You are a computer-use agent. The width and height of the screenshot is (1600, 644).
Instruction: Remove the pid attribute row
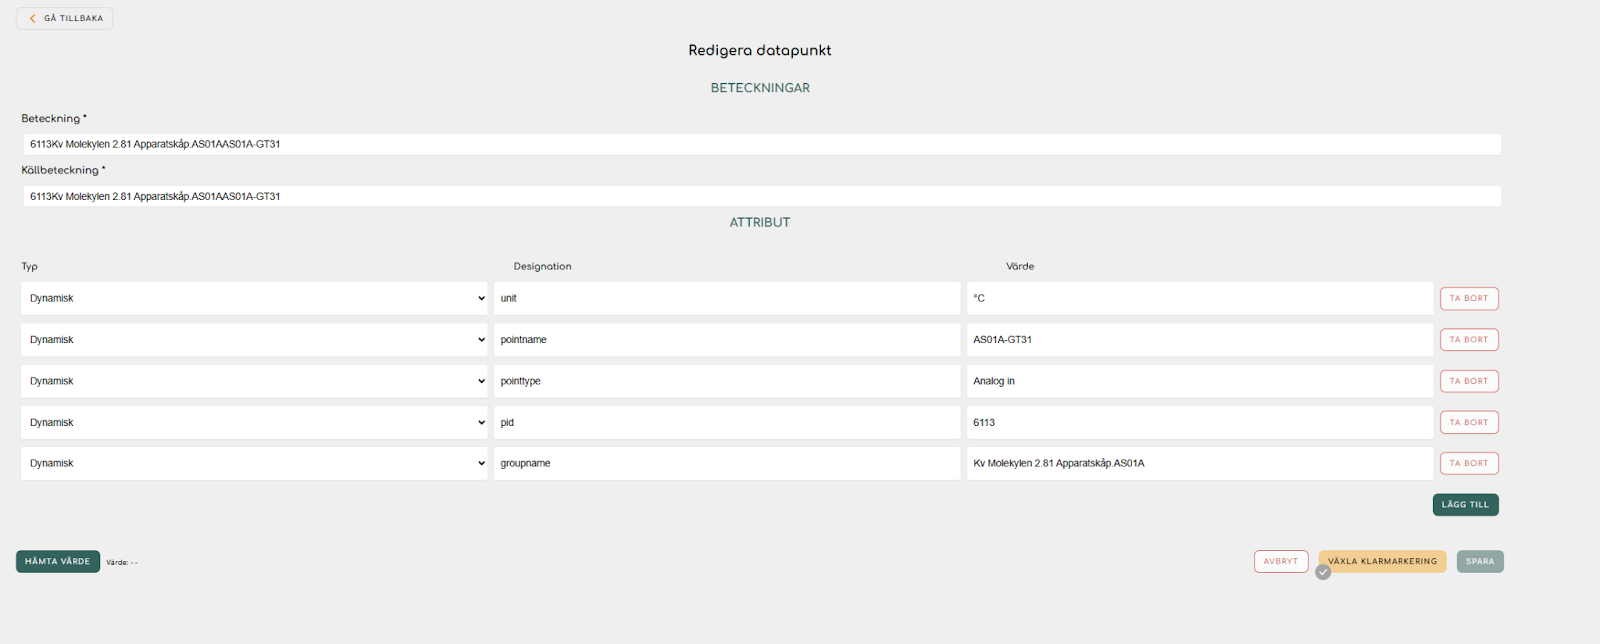[x=1469, y=422]
